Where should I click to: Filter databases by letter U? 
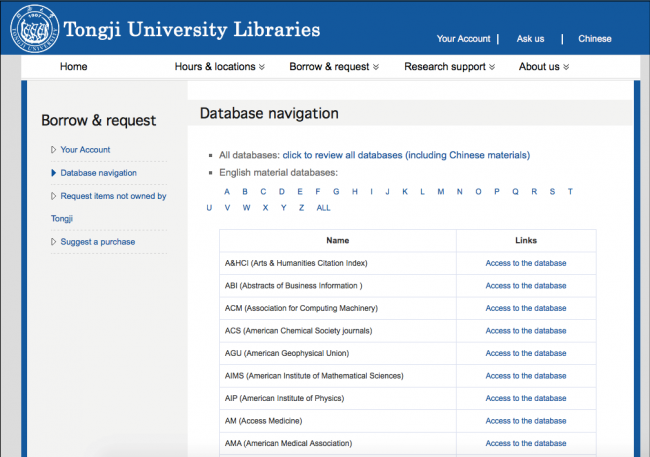[x=209, y=208]
